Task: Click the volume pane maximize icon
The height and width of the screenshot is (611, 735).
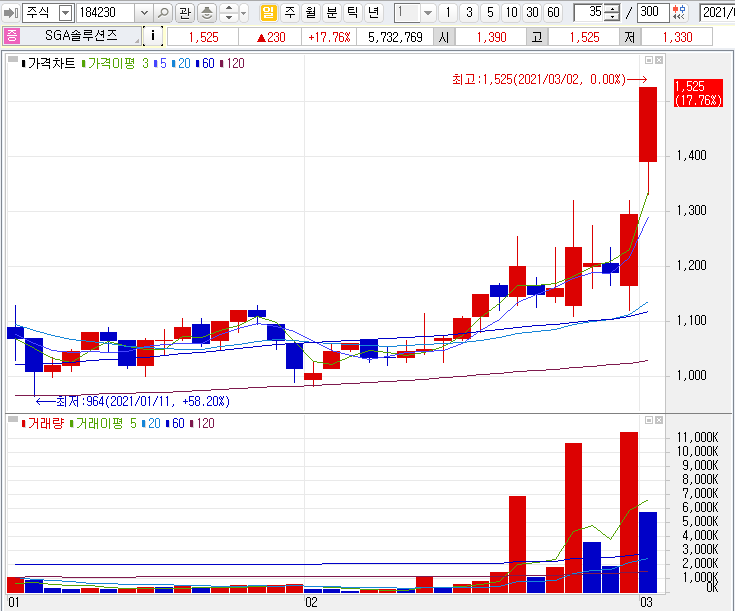Action: click(649, 420)
